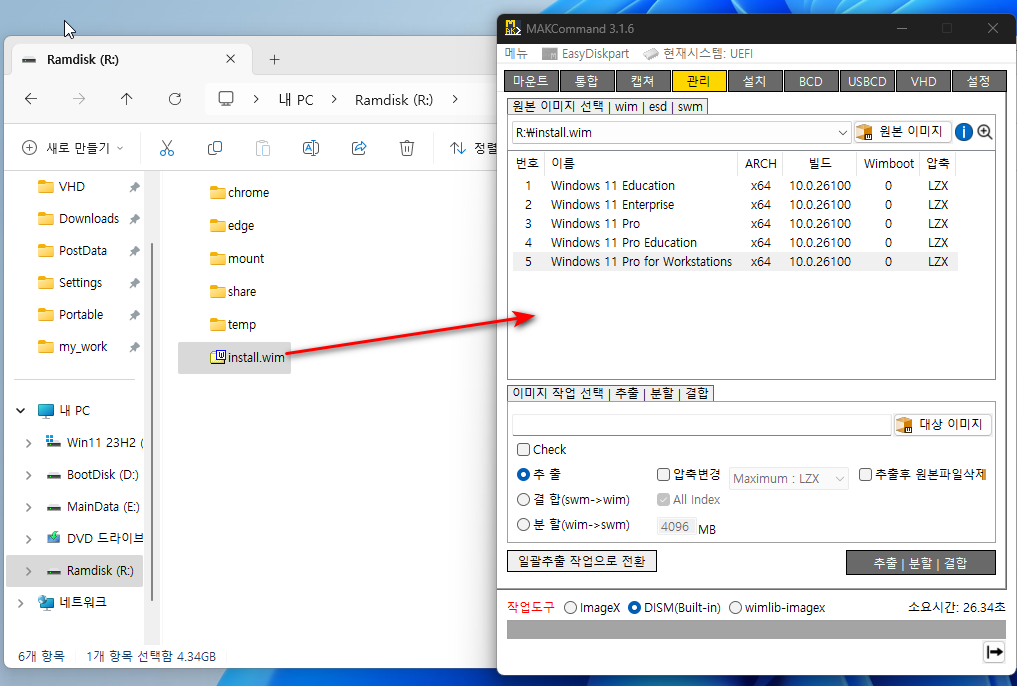1017x686 pixels.
Task: Open the VHD quick access folder
Action: coord(62,187)
